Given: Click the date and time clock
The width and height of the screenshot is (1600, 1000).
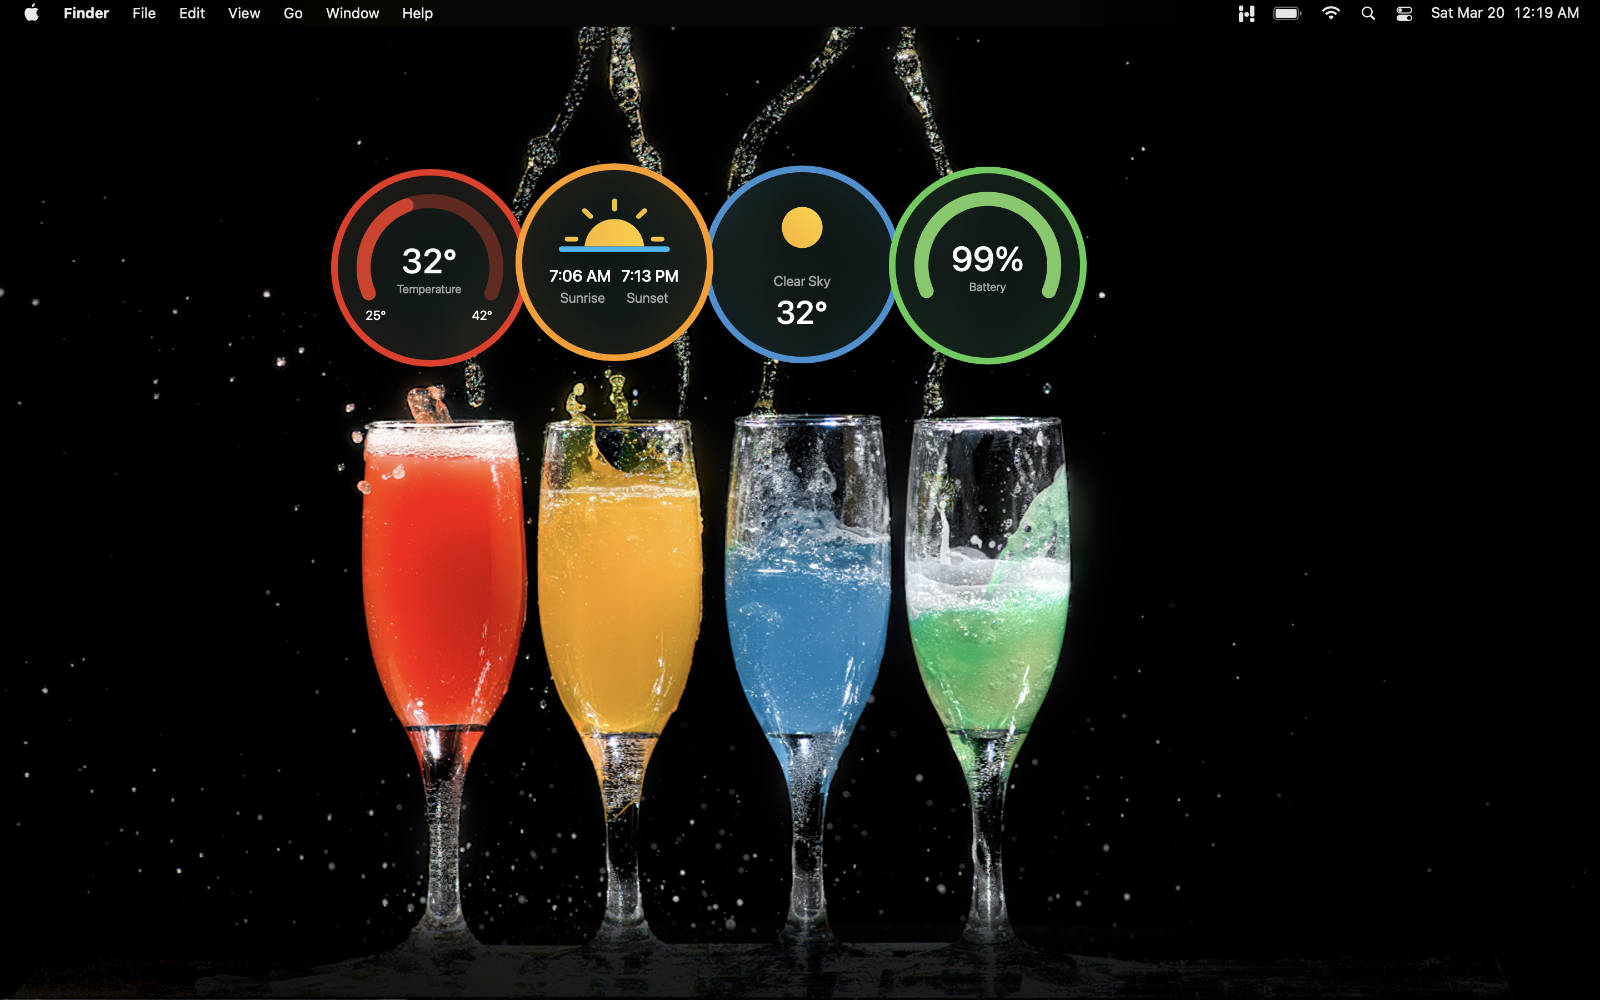Looking at the screenshot, I should coord(1505,13).
